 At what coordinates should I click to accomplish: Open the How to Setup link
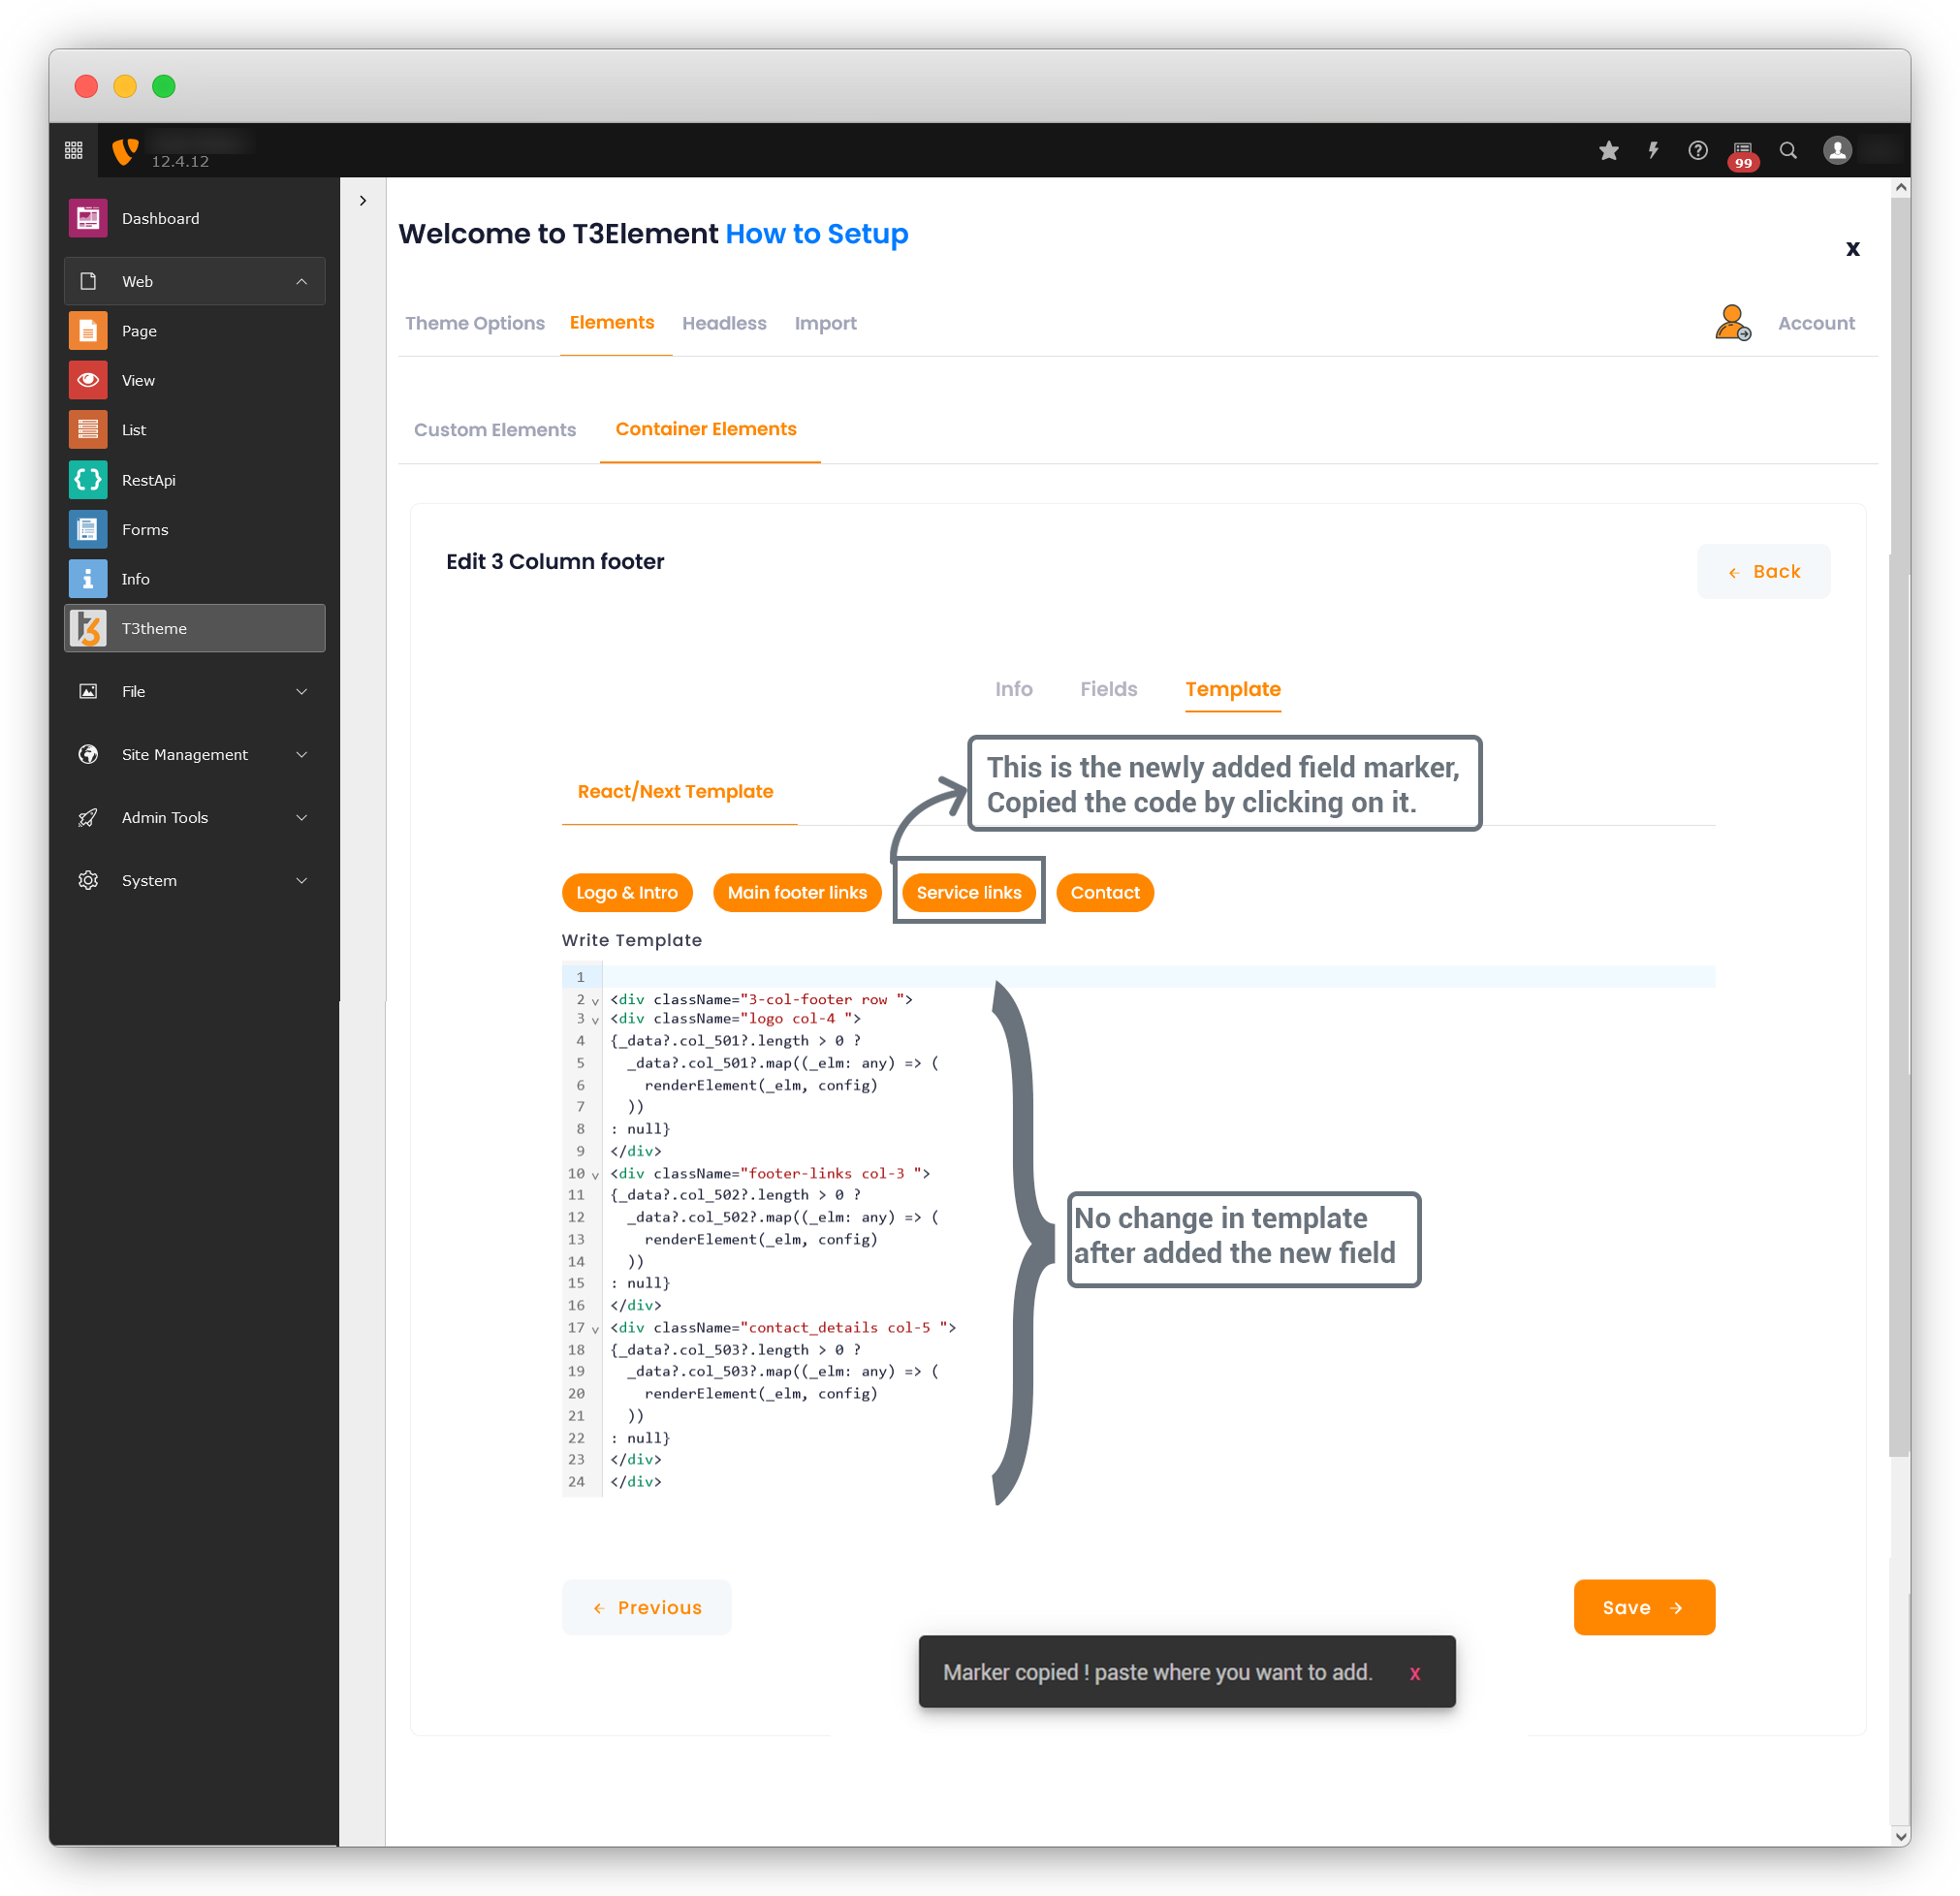[816, 234]
